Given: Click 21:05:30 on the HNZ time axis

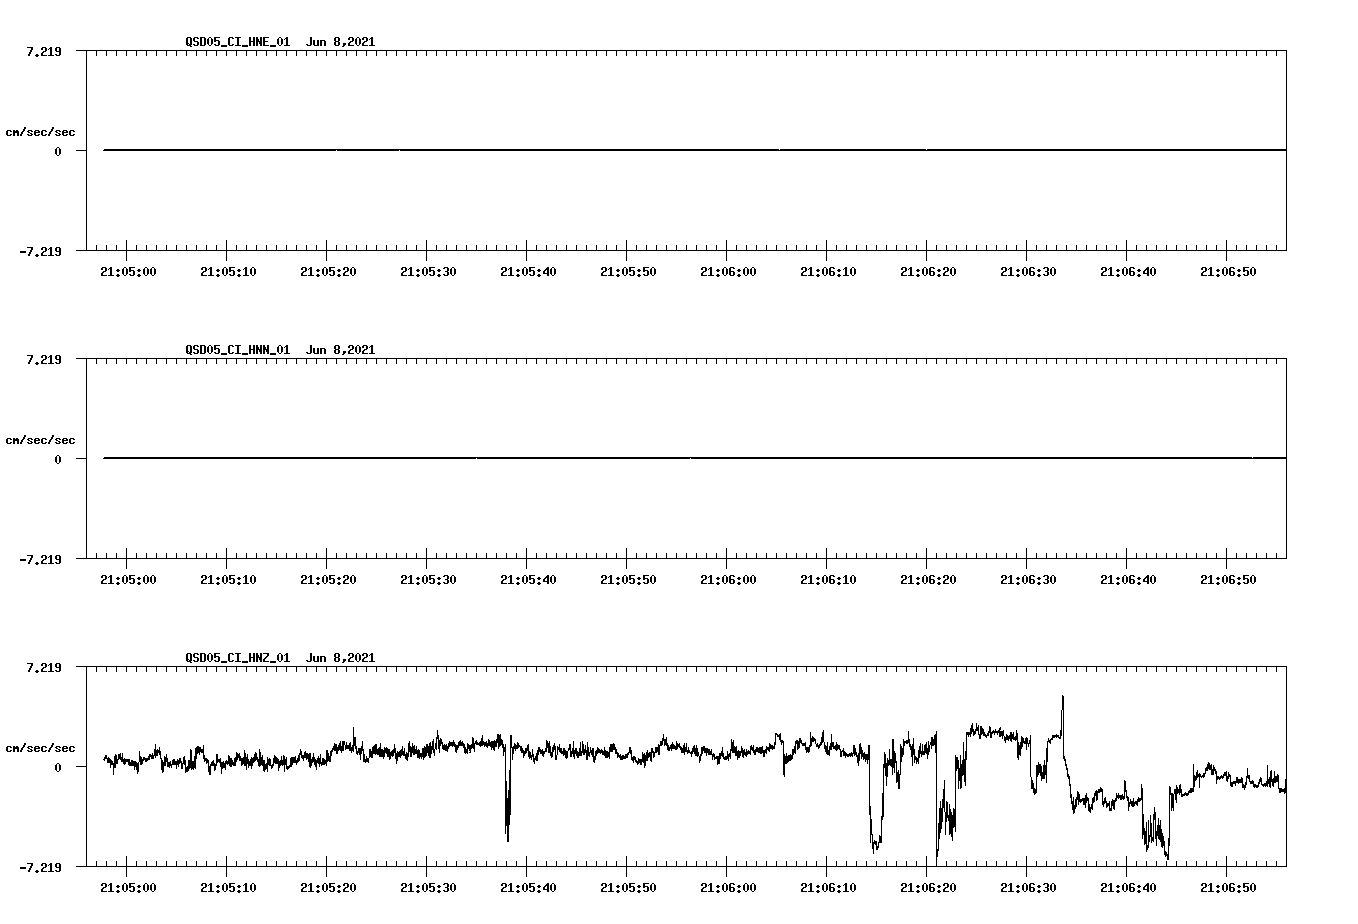Looking at the screenshot, I should point(428,887).
